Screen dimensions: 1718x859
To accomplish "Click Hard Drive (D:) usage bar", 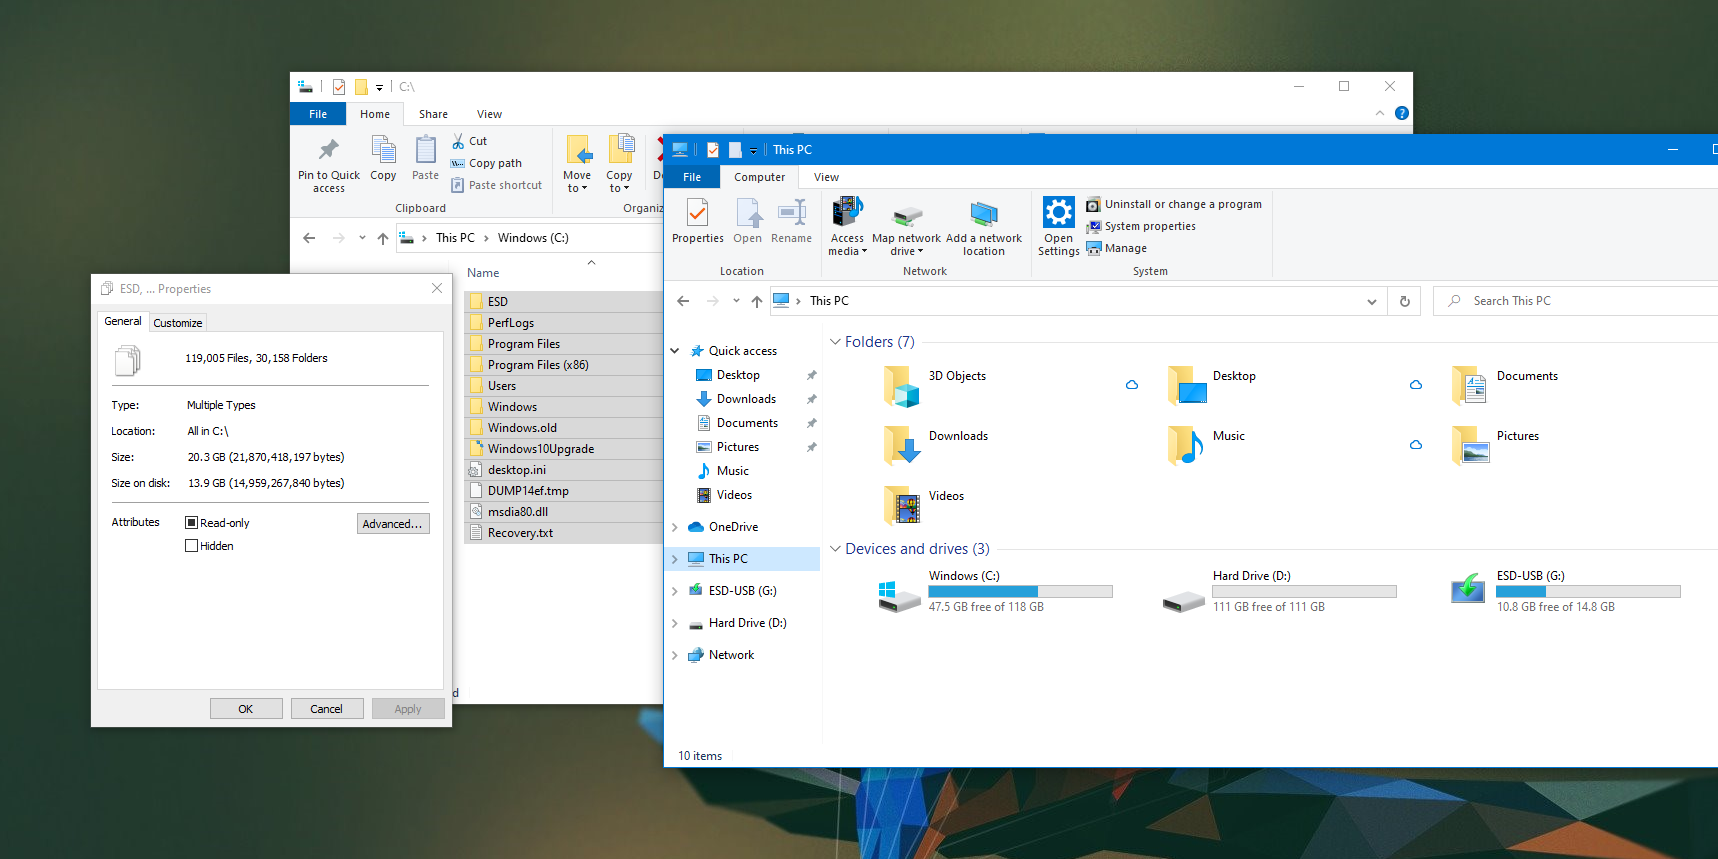I will click(1304, 592).
